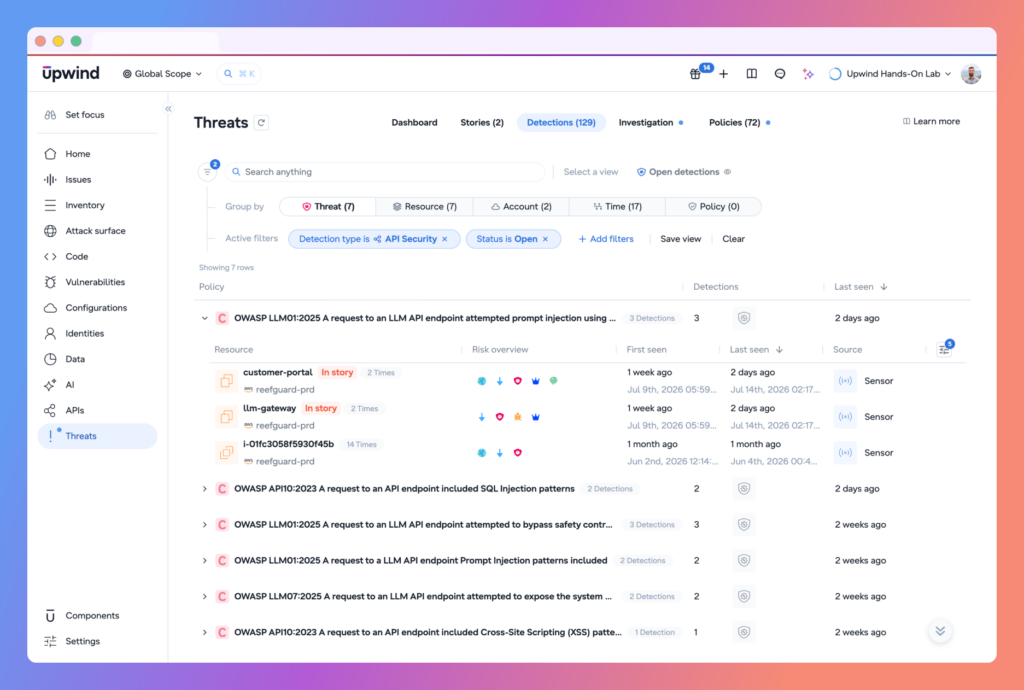Open the user avatar profile
The height and width of the screenshot is (690, 1024).
point(971,74)
